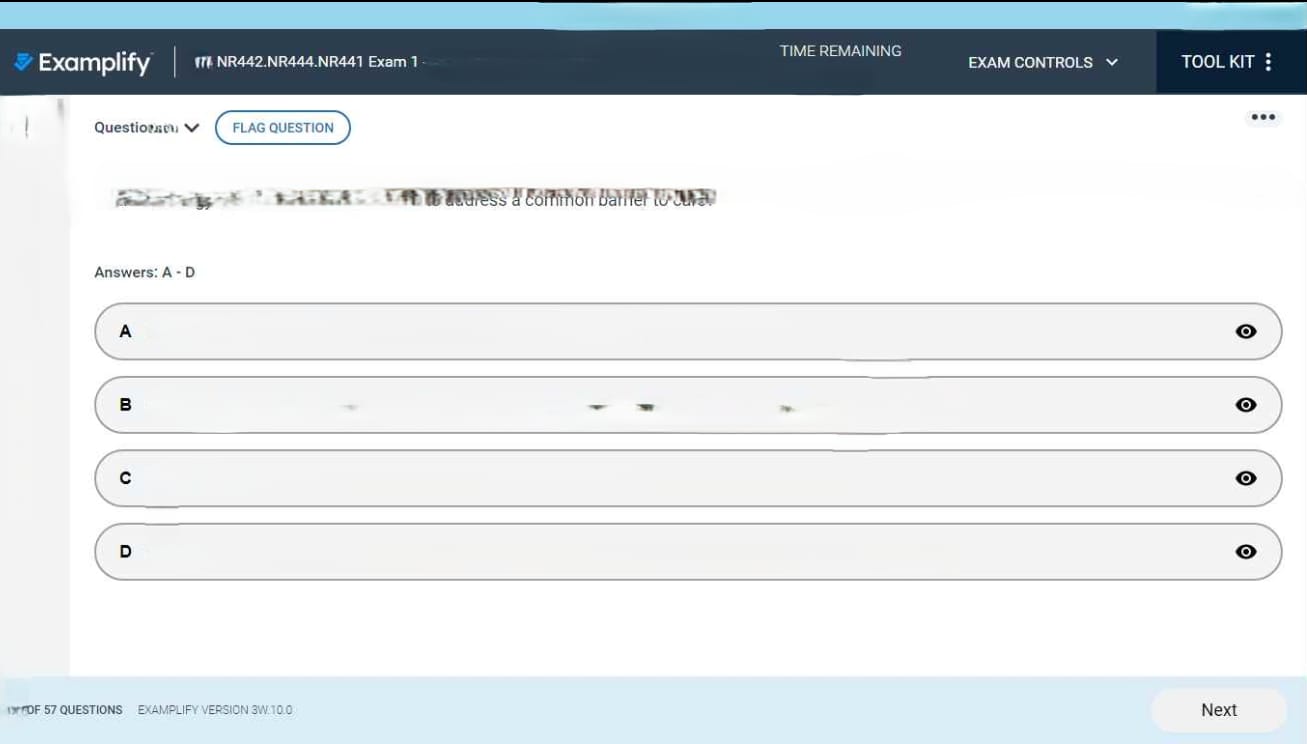Image resolution: width=1307 pixels, height=744 pixels.
Task: Mark answer option D
Action: 660,551
